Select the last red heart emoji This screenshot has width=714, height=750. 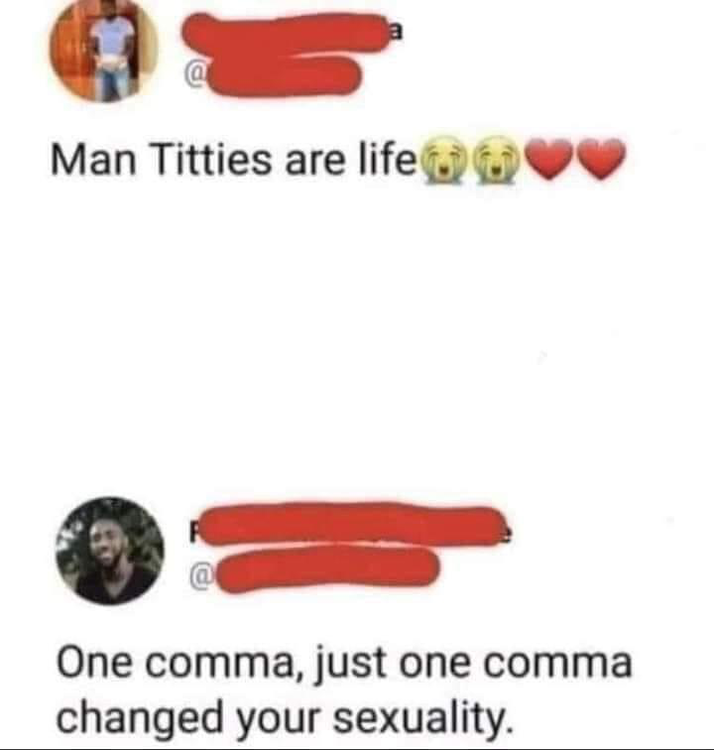click(x=601, y=159)
